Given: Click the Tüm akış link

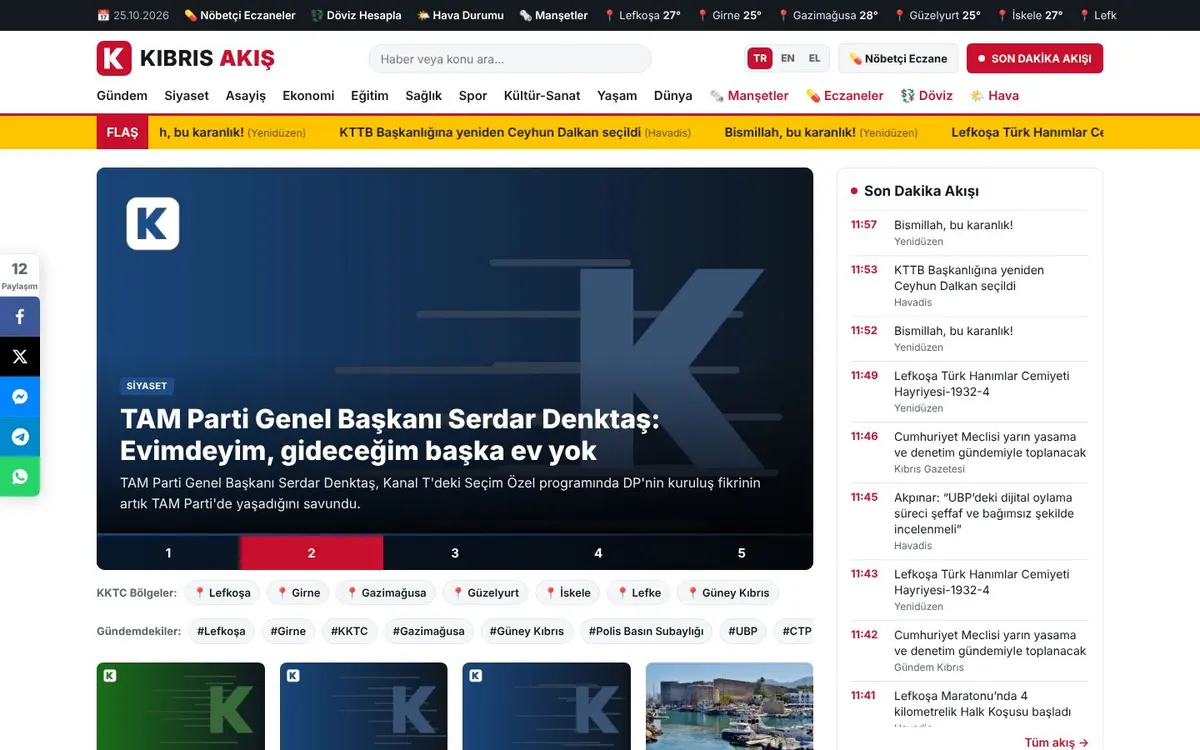Looking at the screenshot, I should (1056, 742).
